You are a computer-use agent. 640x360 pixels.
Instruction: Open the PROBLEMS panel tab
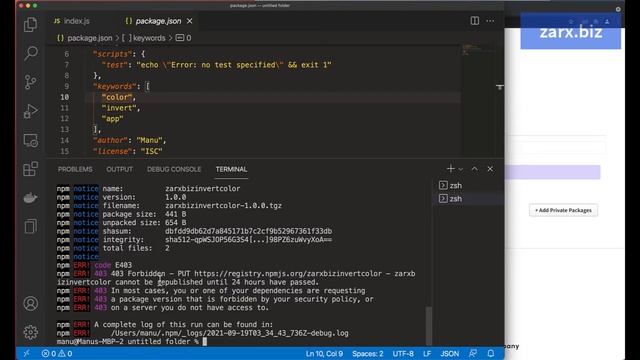point(75,169)
